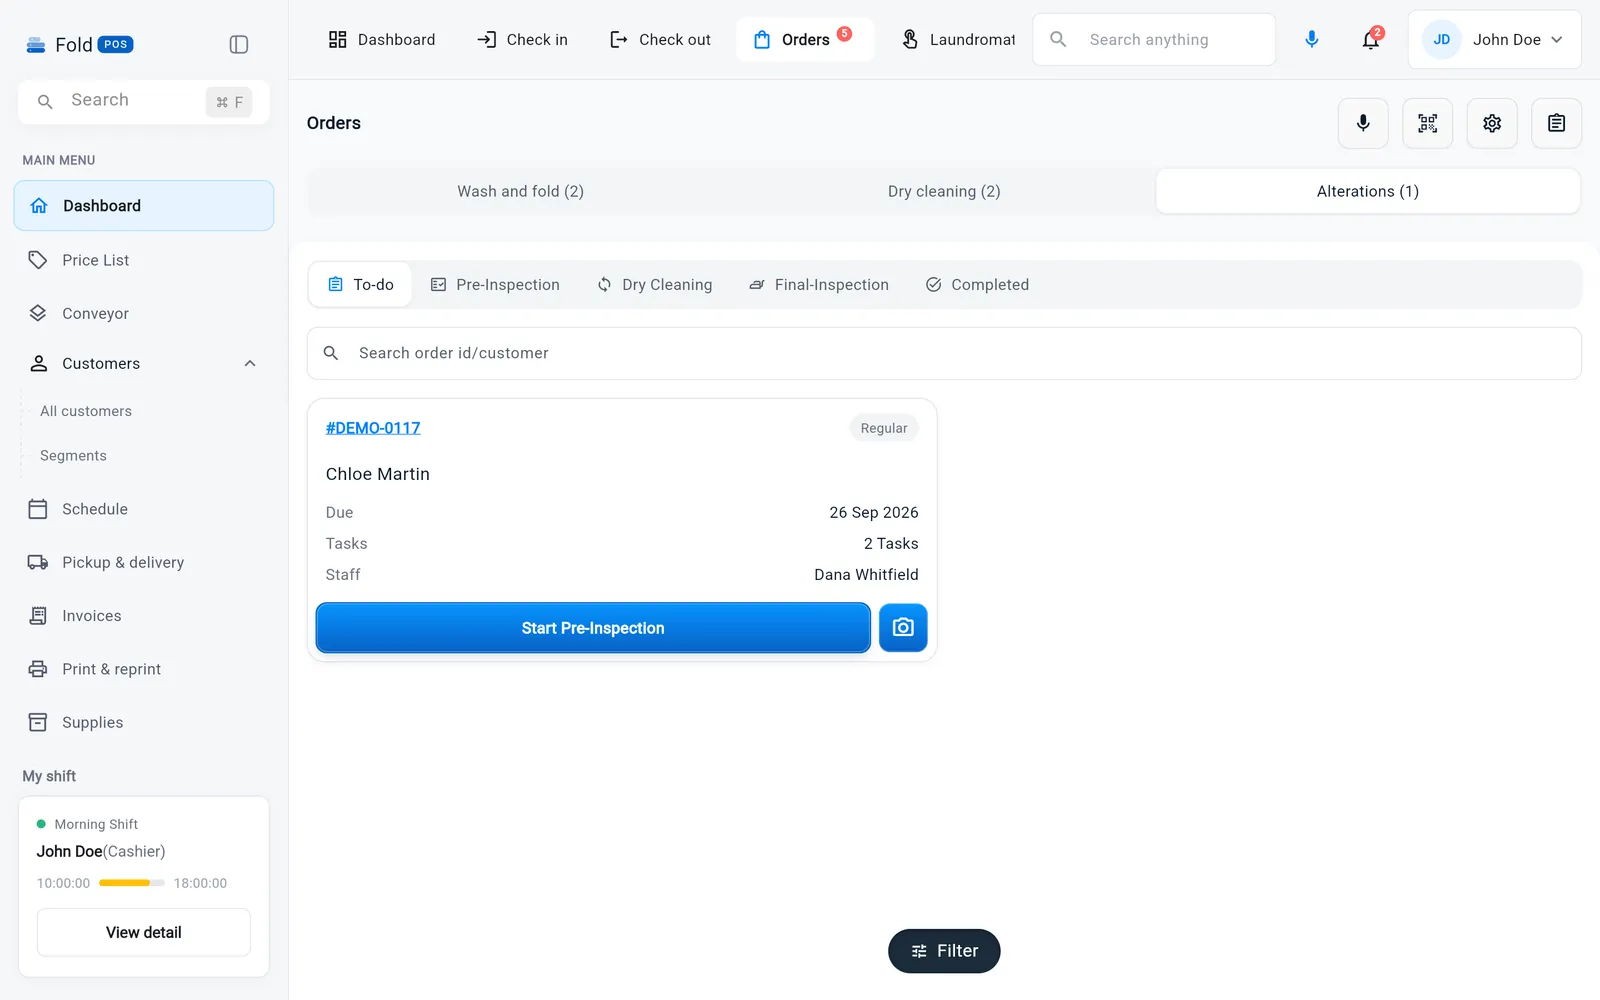
Task: Switch to the Dry cleaning (2) tab
Action: coord(944,191)
